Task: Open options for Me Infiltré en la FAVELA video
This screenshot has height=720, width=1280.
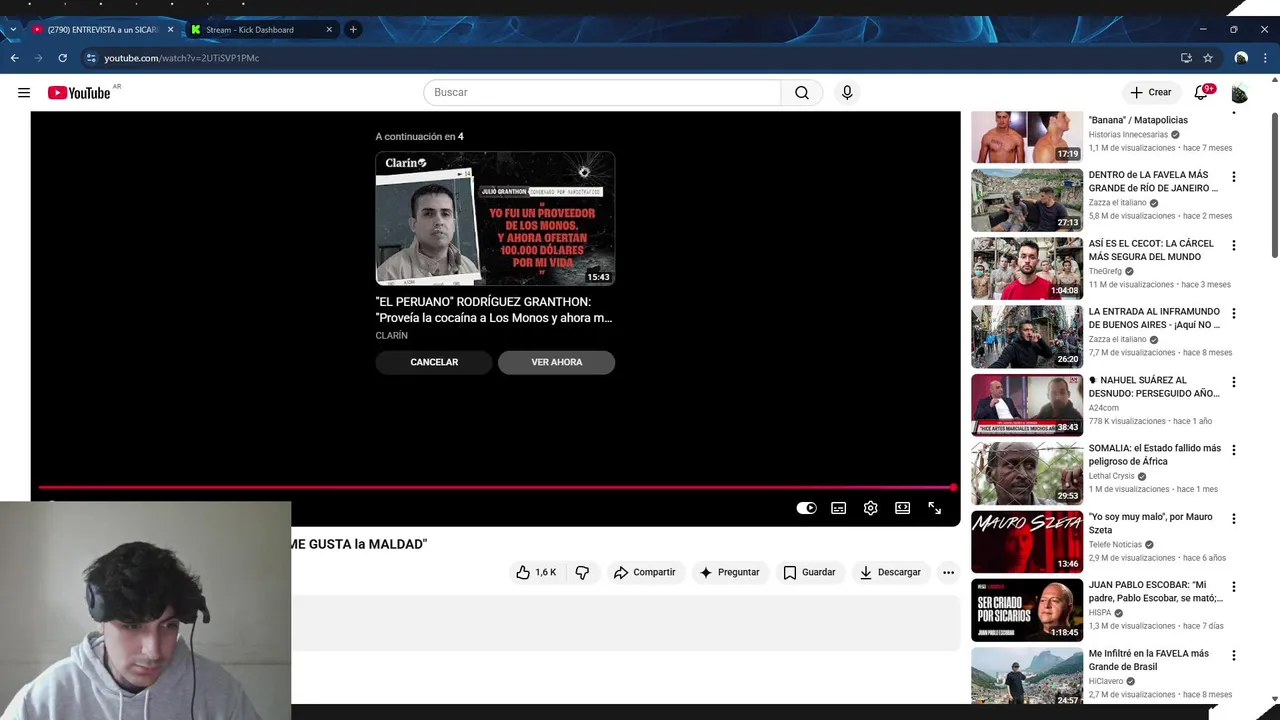Action: click(x=1233, y=655)
